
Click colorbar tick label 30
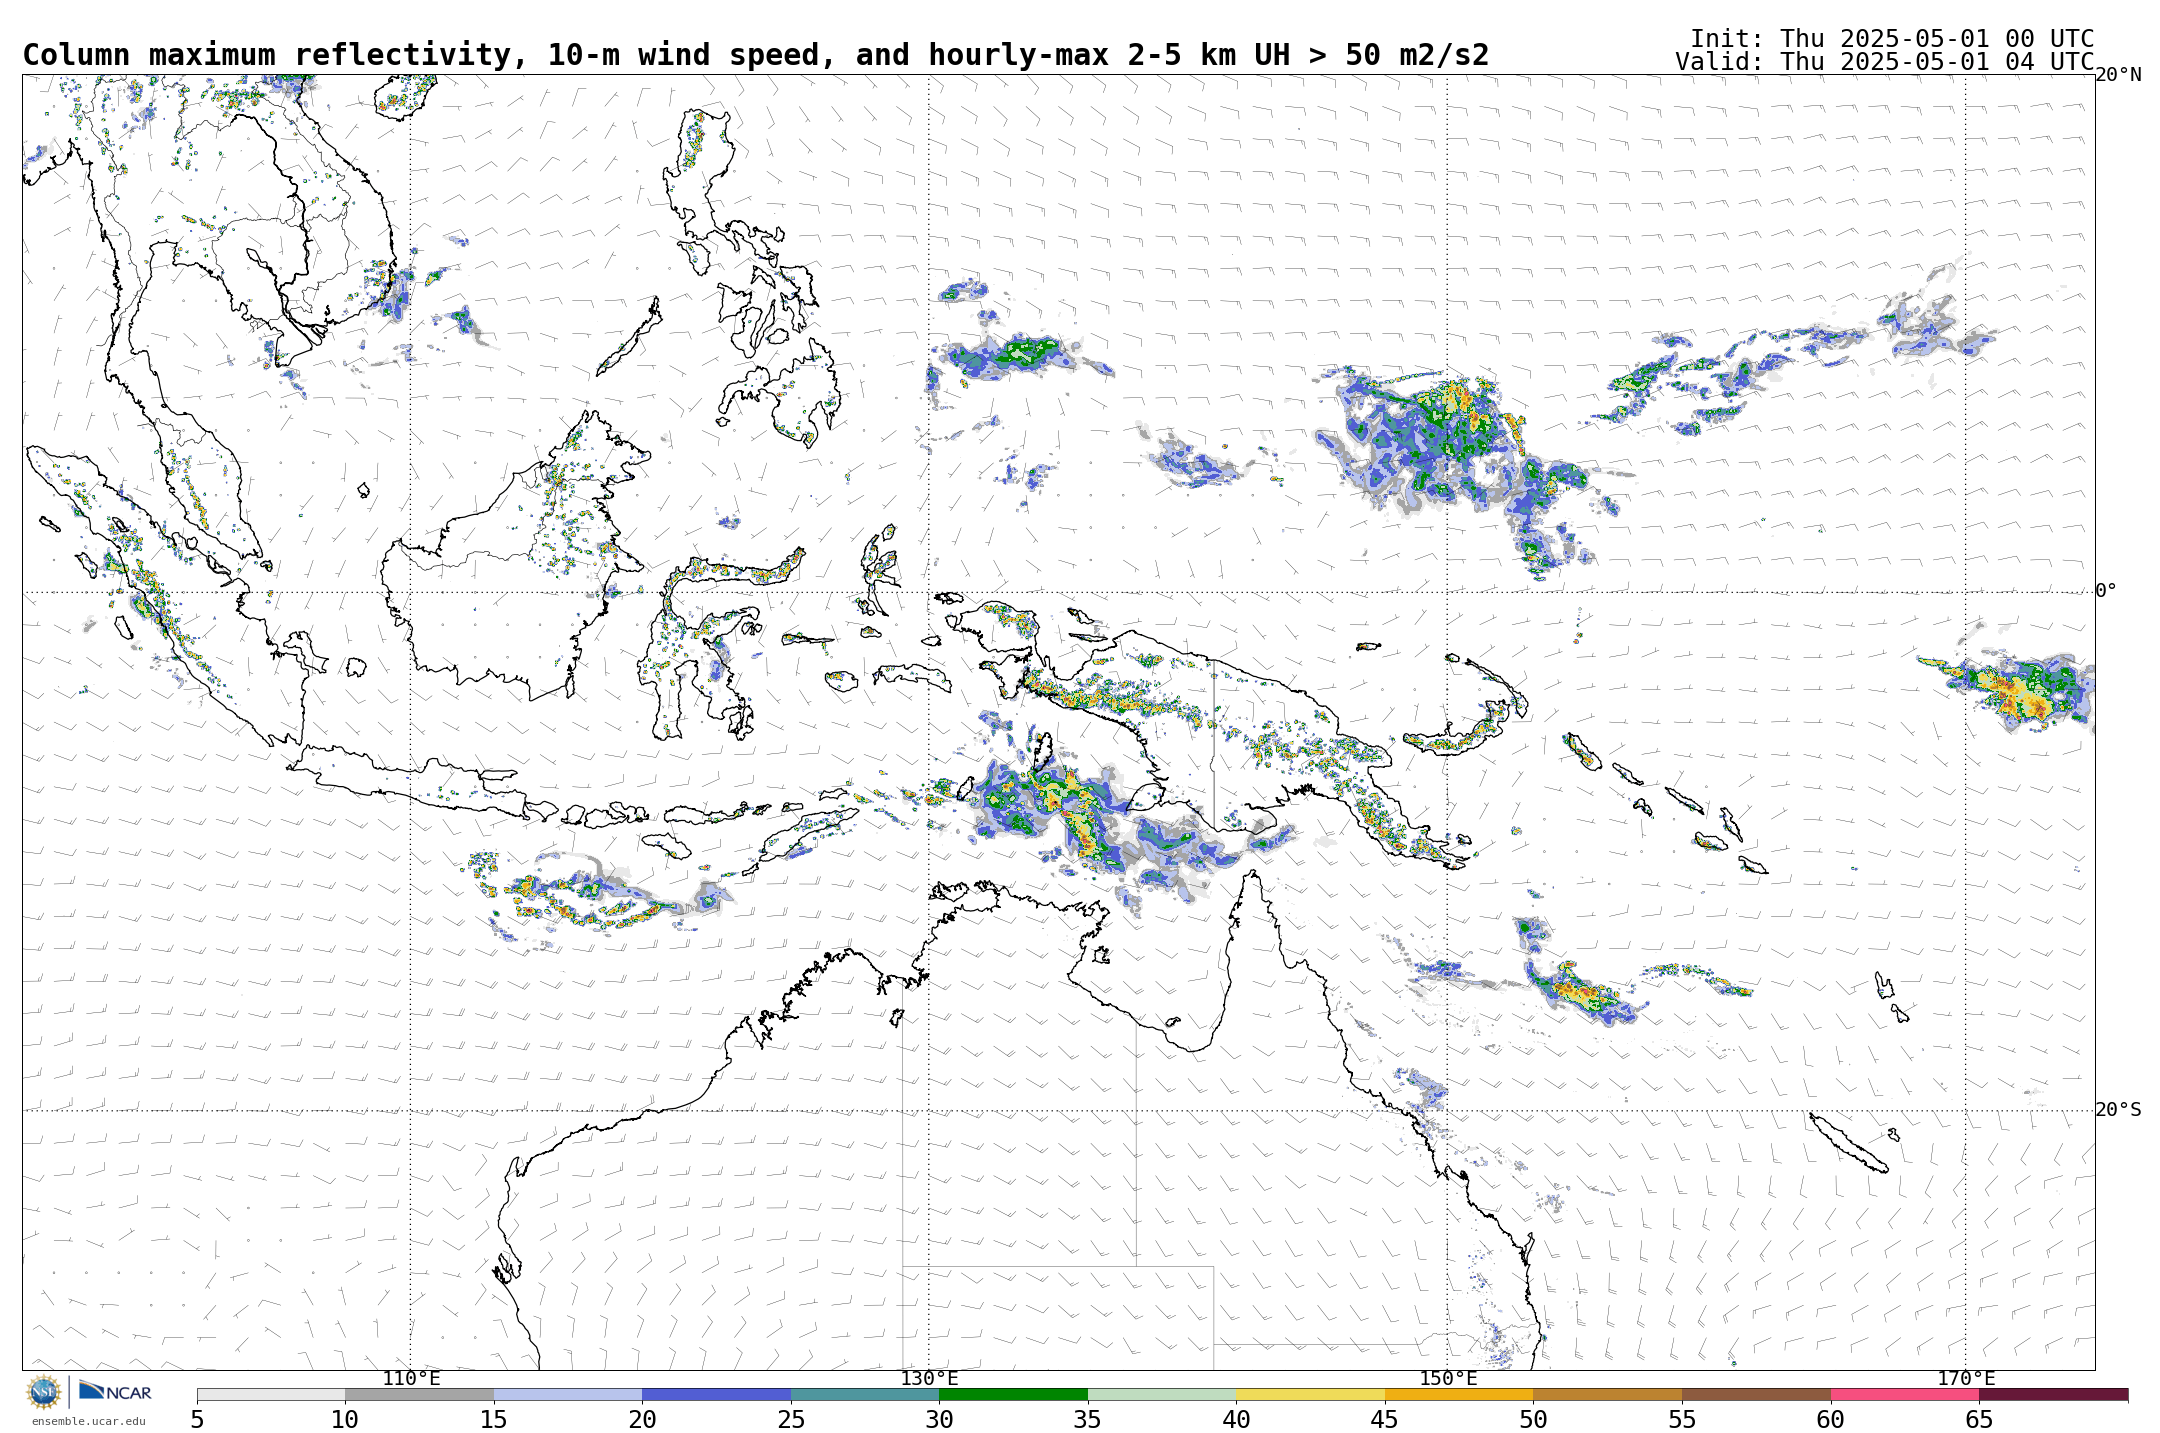point(939,1419)
